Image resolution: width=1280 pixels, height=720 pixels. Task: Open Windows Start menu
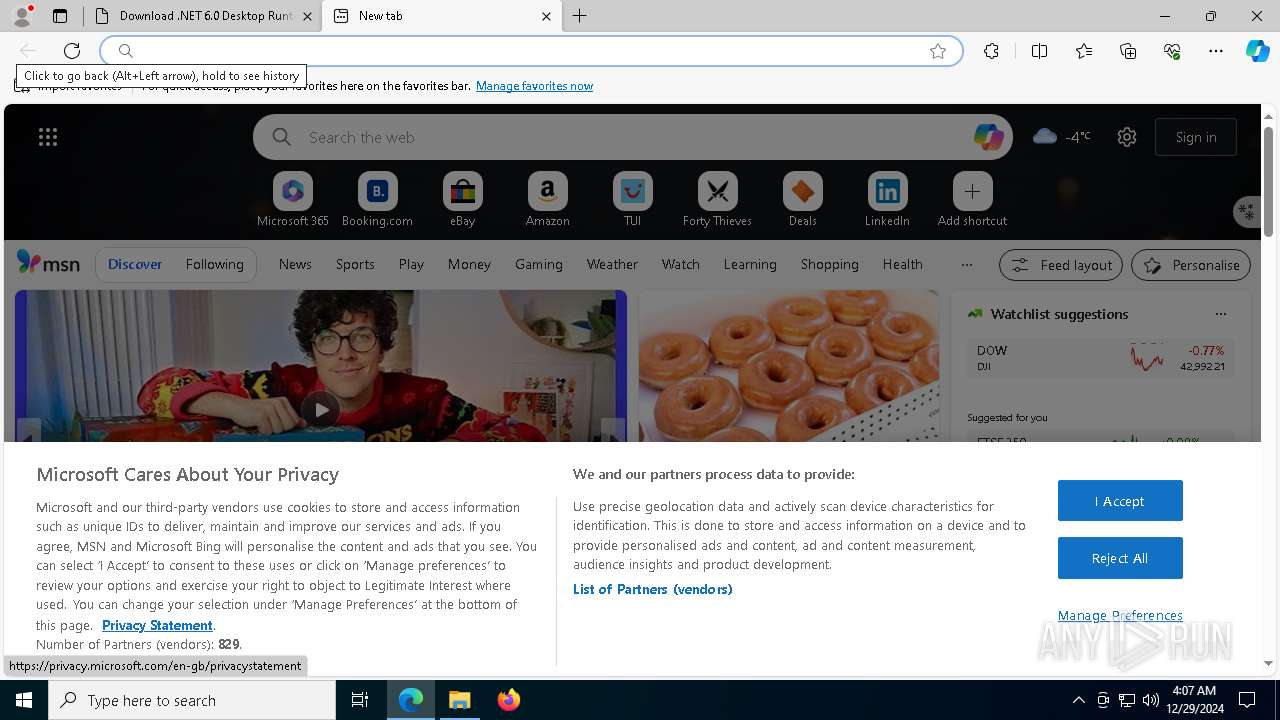pos(24,700)
